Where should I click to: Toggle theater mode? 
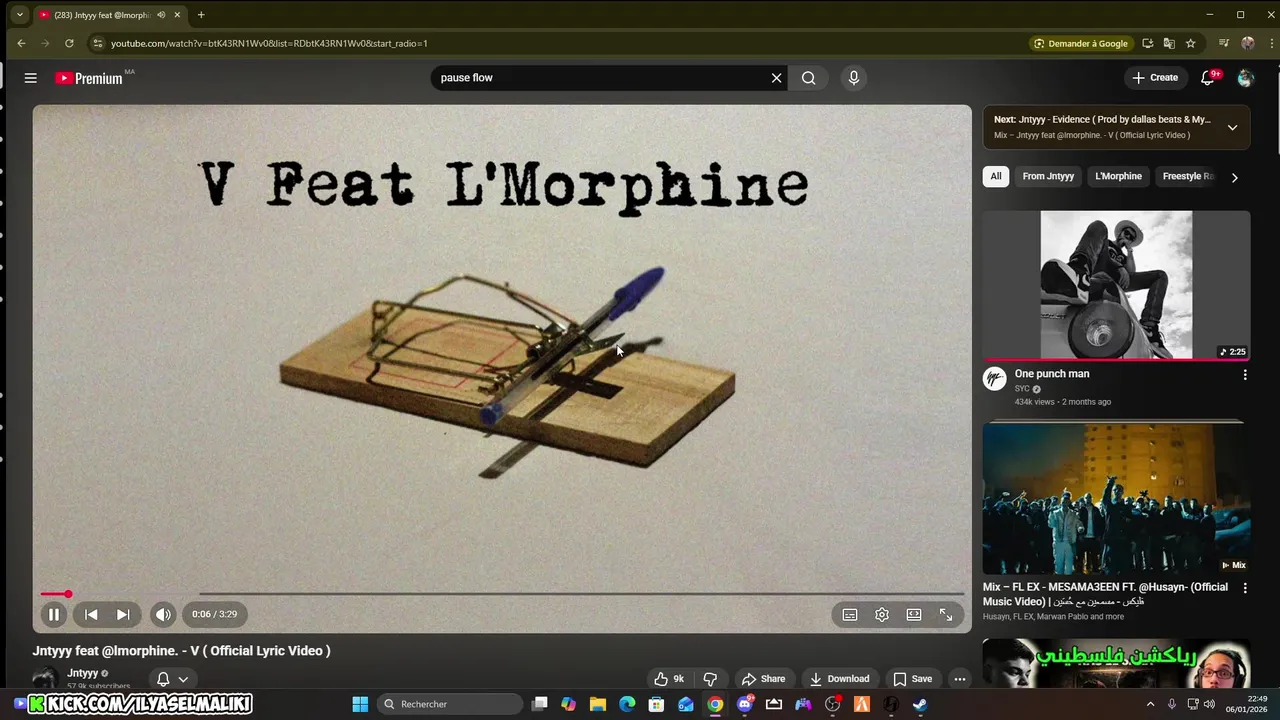coord(914,615)
